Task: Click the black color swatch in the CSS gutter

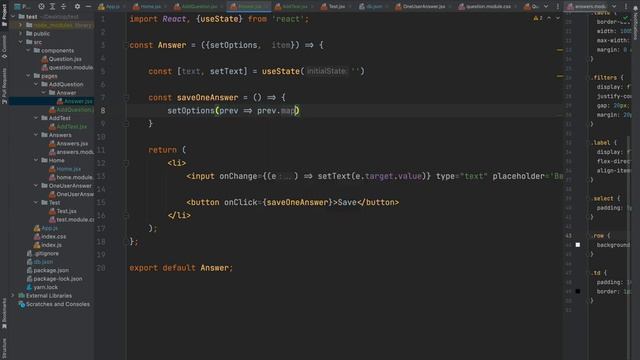Action: (x=578, y=291)
